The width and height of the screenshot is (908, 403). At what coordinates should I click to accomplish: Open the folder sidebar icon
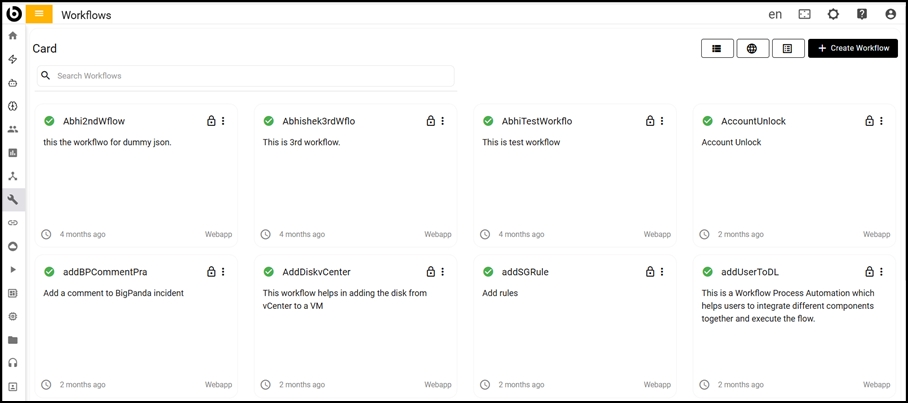click(x=13, y=340)
